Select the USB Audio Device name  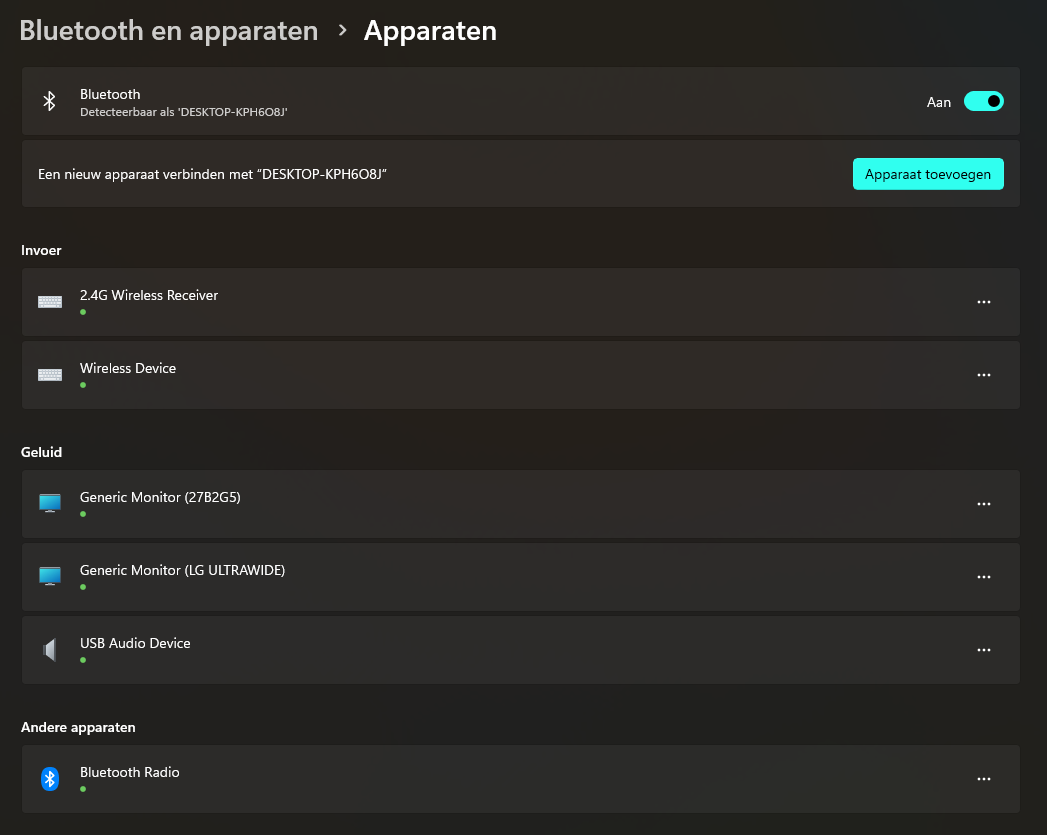point(135,643)
